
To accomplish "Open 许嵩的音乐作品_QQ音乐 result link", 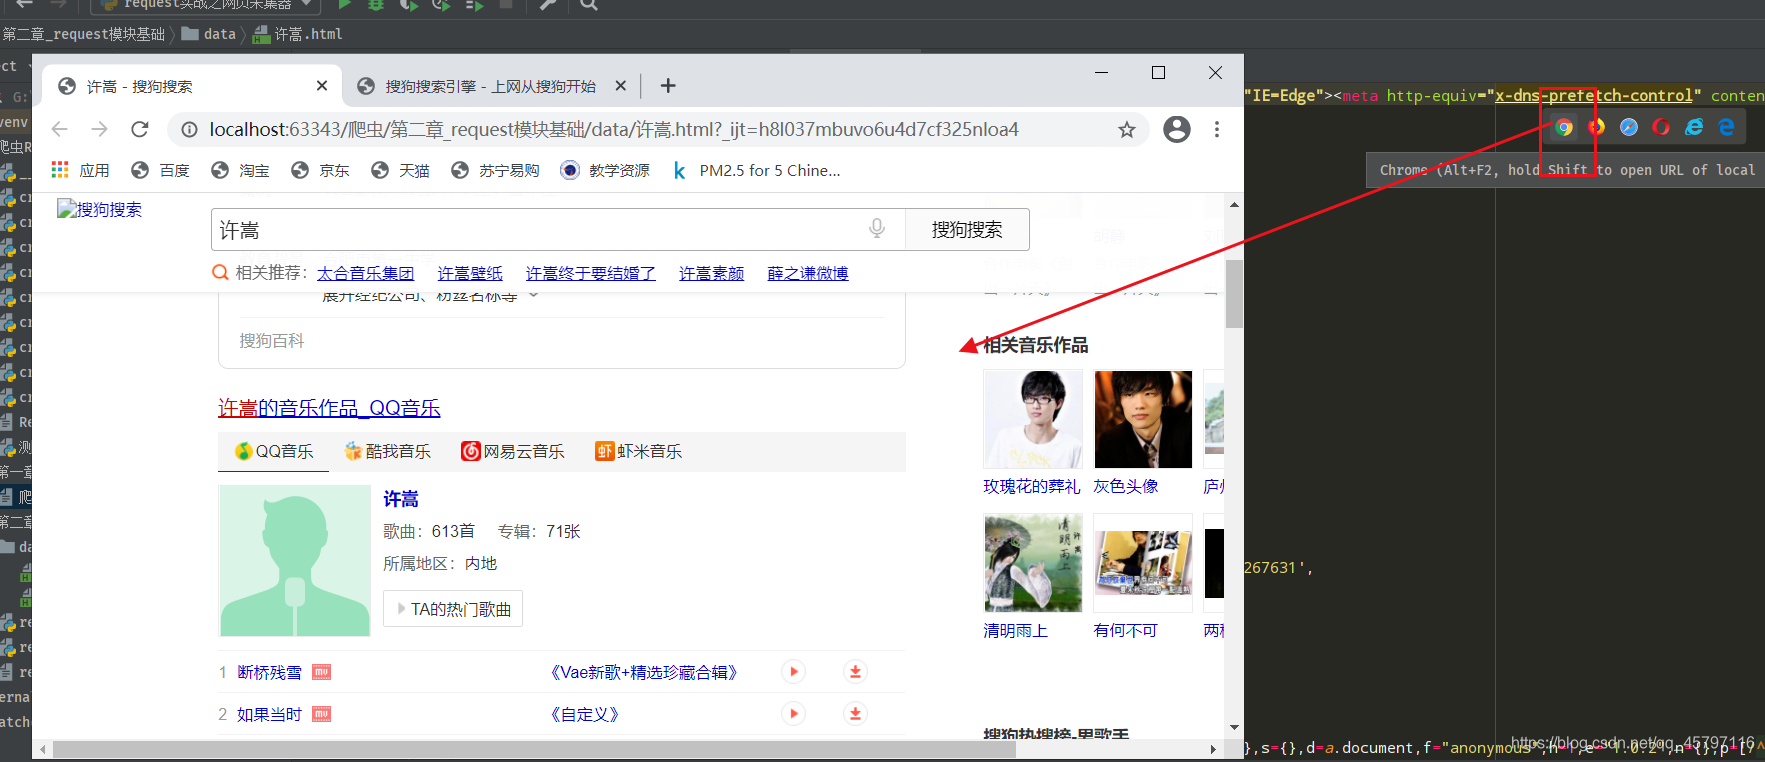I will point(329,408).
